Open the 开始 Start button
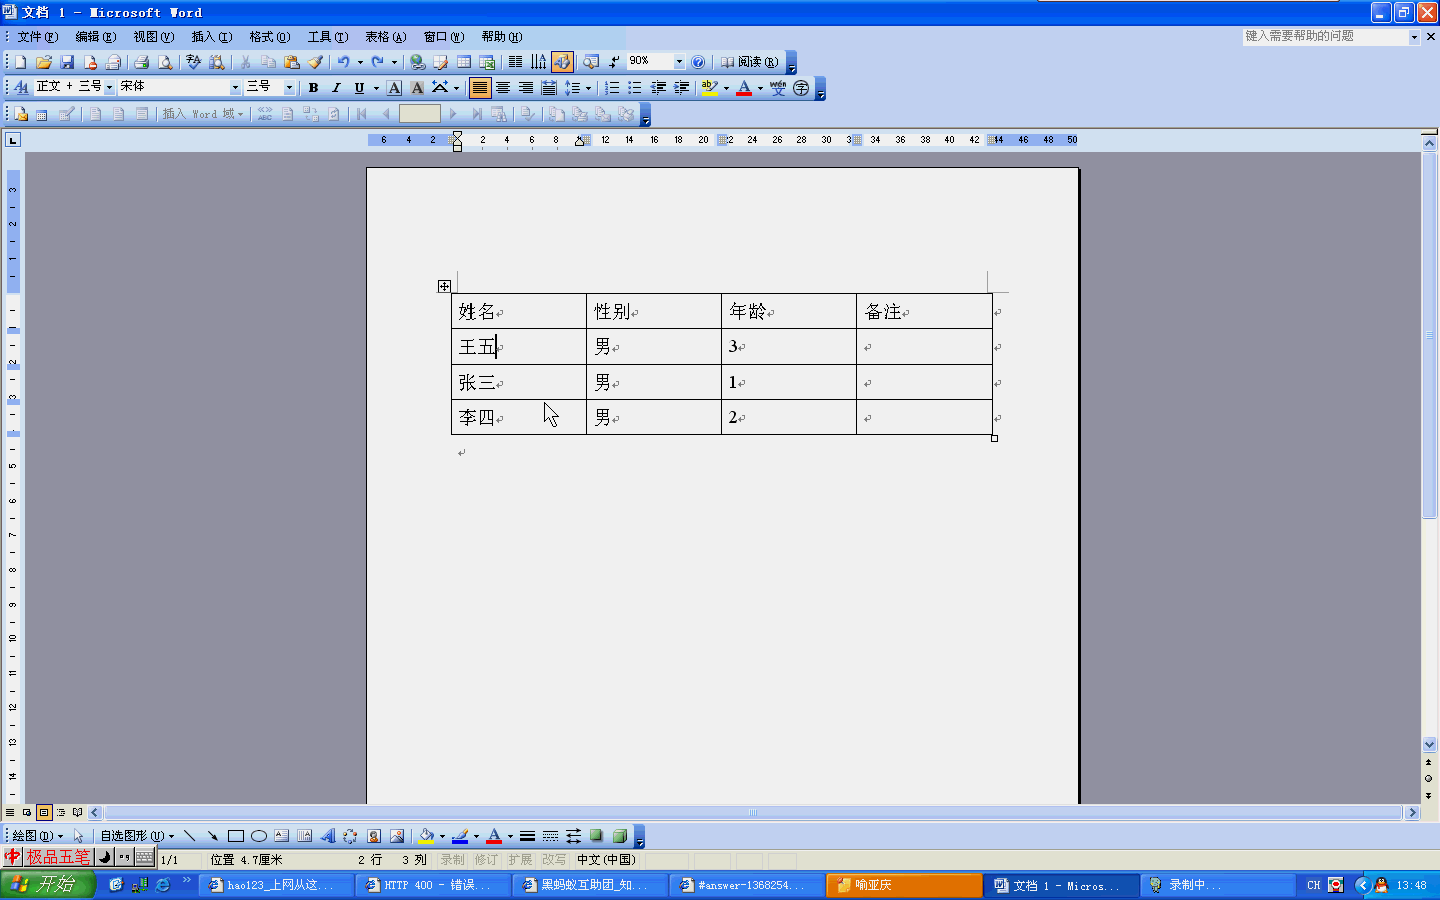The width and height of the screenshot is (1440, 900). pos(47,885)
